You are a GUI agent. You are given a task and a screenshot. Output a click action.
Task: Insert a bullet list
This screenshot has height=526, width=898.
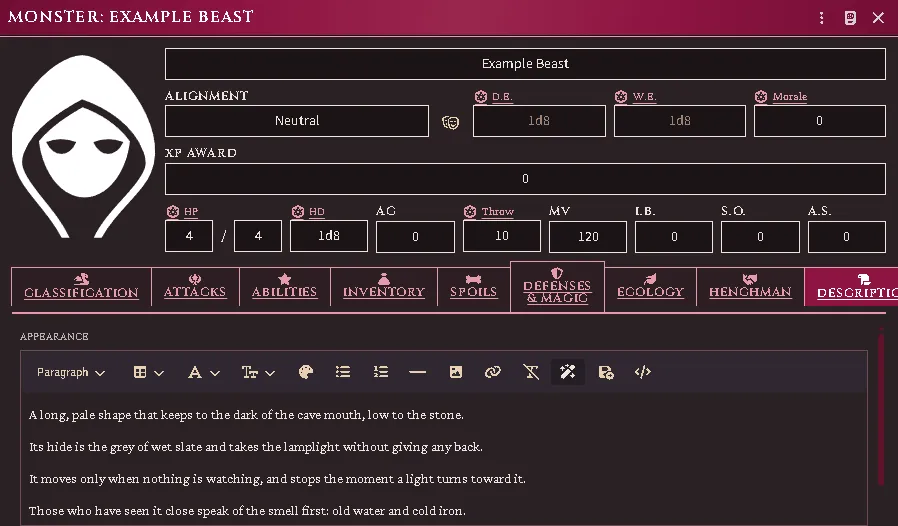(343, 372)
